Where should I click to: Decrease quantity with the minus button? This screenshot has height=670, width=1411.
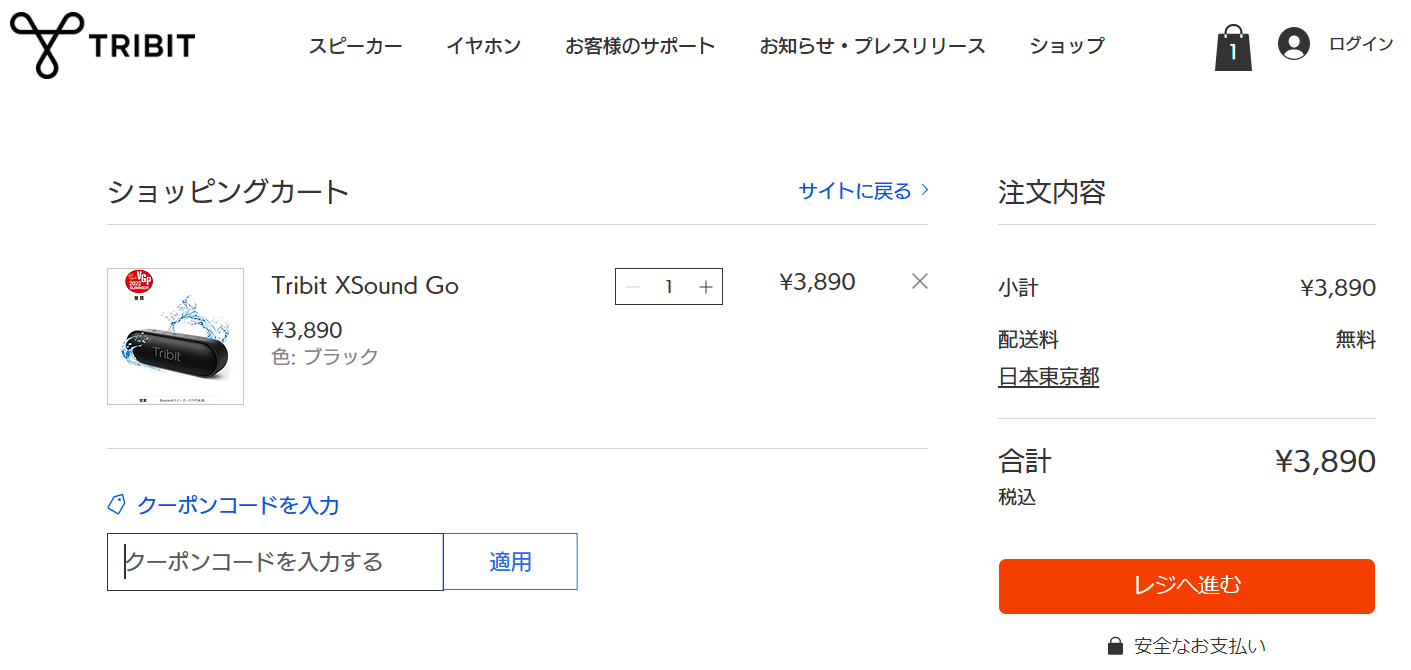[x=632, y=287]
